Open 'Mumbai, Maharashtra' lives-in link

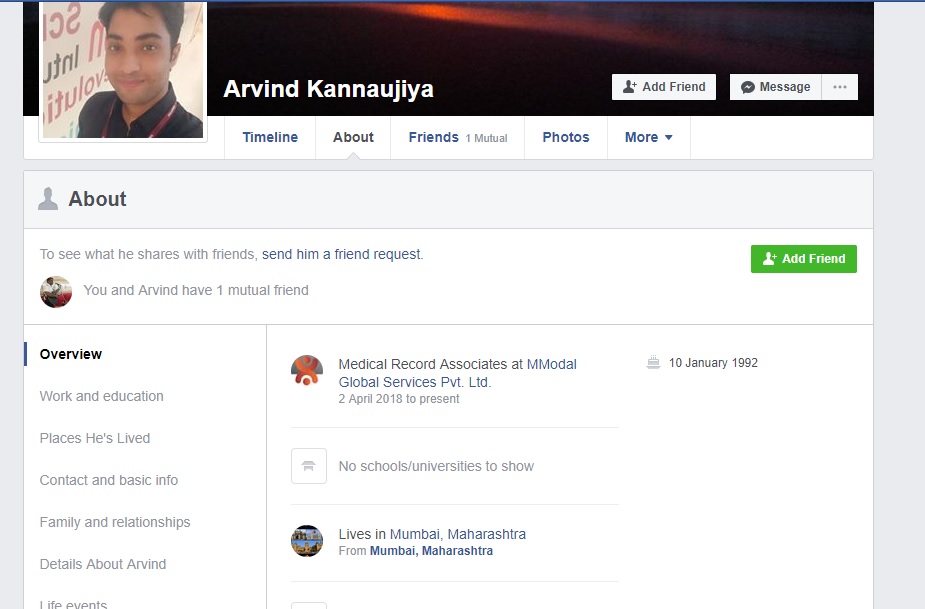pos(458,534)
